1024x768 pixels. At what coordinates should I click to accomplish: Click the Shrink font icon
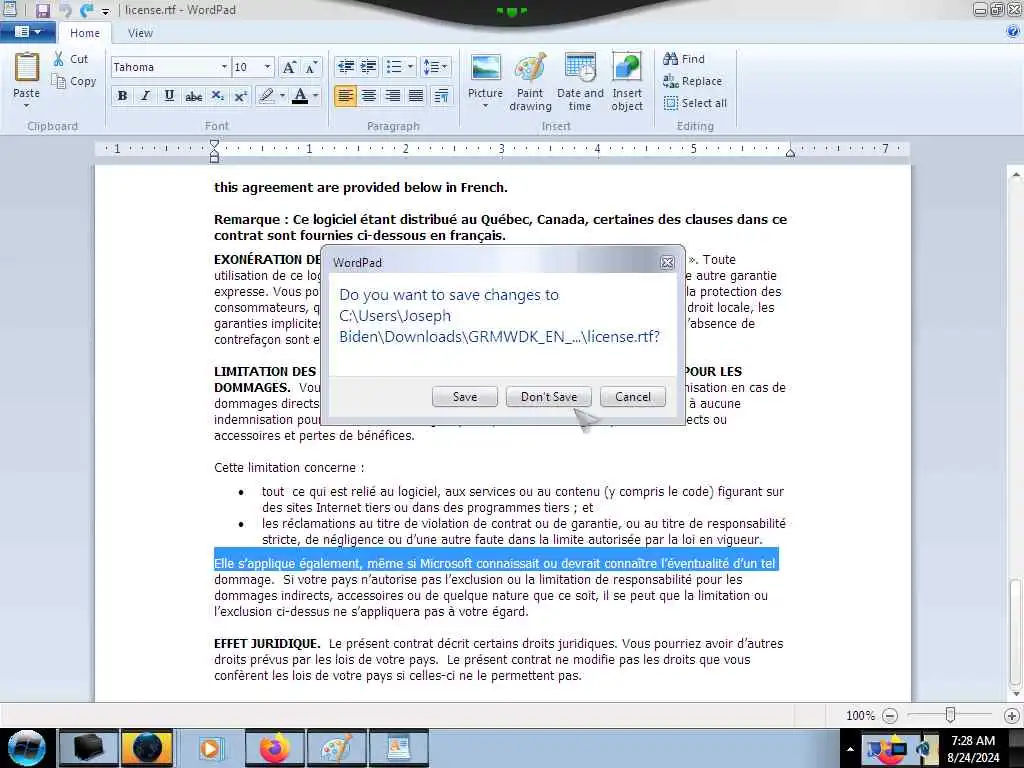(x=312, y=67)
